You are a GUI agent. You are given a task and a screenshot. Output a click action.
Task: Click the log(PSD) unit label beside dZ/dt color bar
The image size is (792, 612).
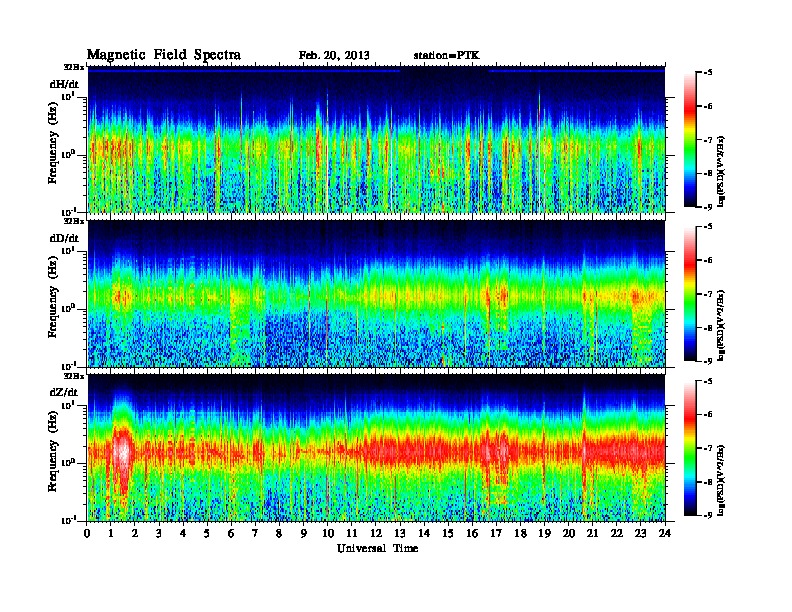[722, 480]
